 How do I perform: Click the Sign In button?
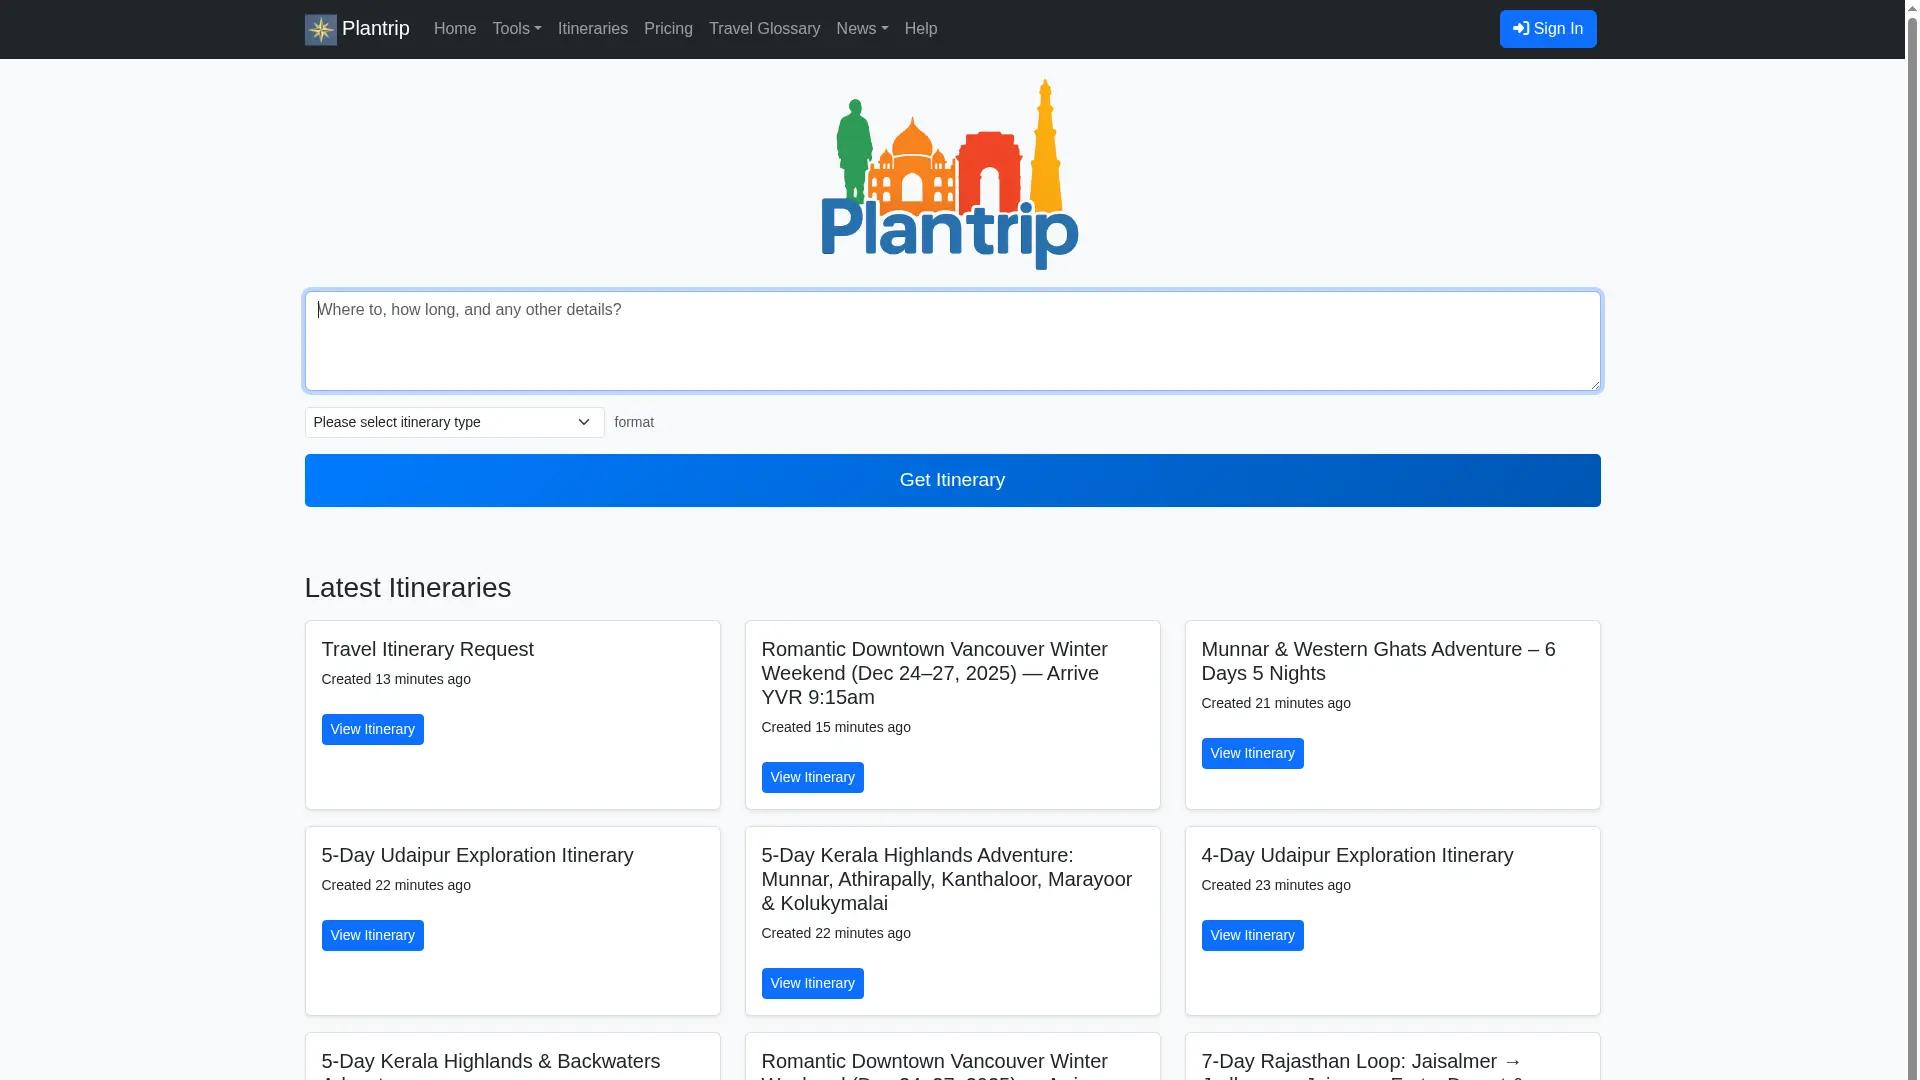coord(1547,29)
